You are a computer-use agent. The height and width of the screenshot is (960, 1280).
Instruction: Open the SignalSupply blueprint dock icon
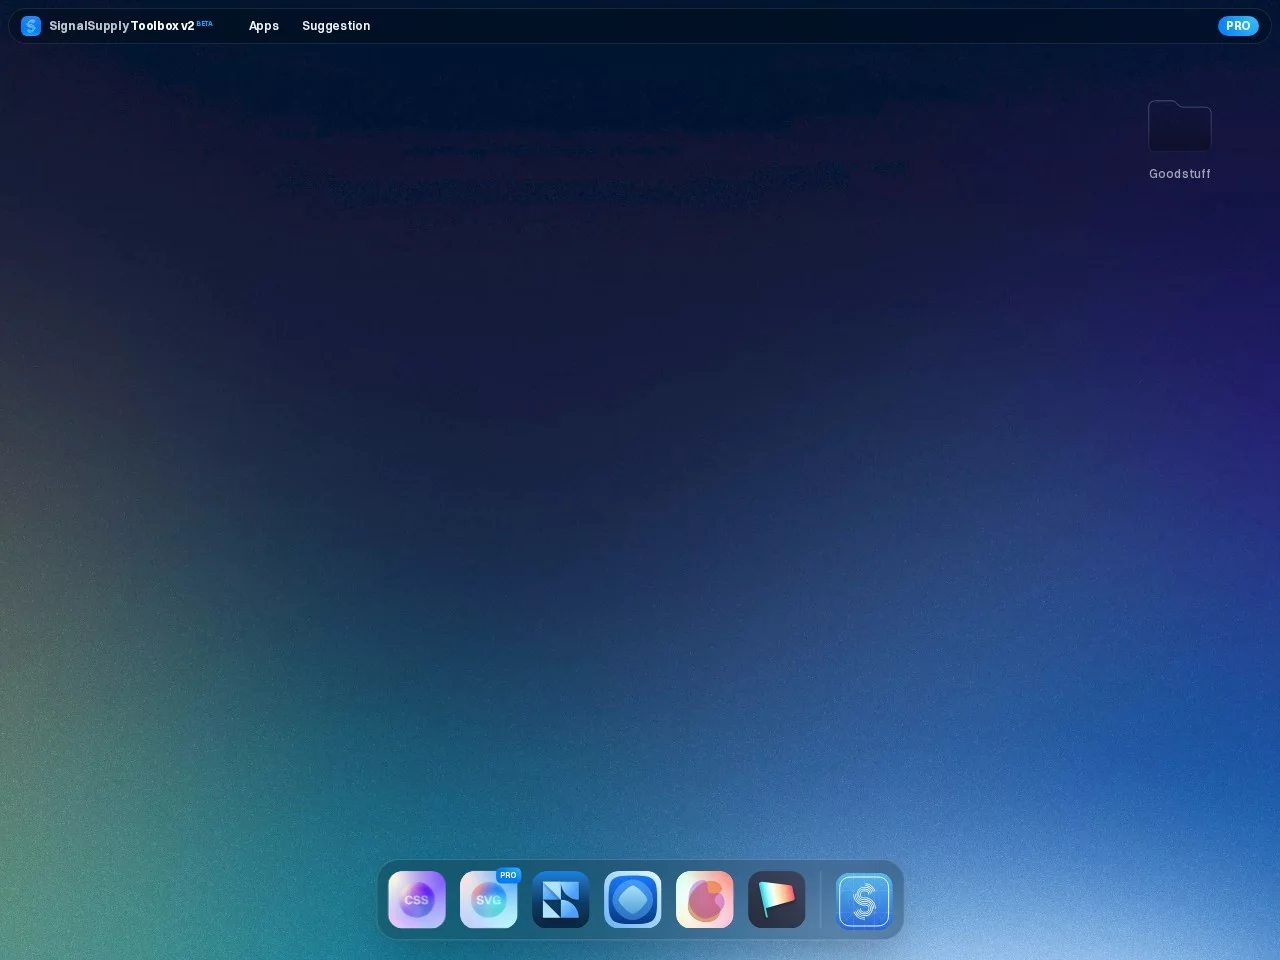click(x=864, y=900)
